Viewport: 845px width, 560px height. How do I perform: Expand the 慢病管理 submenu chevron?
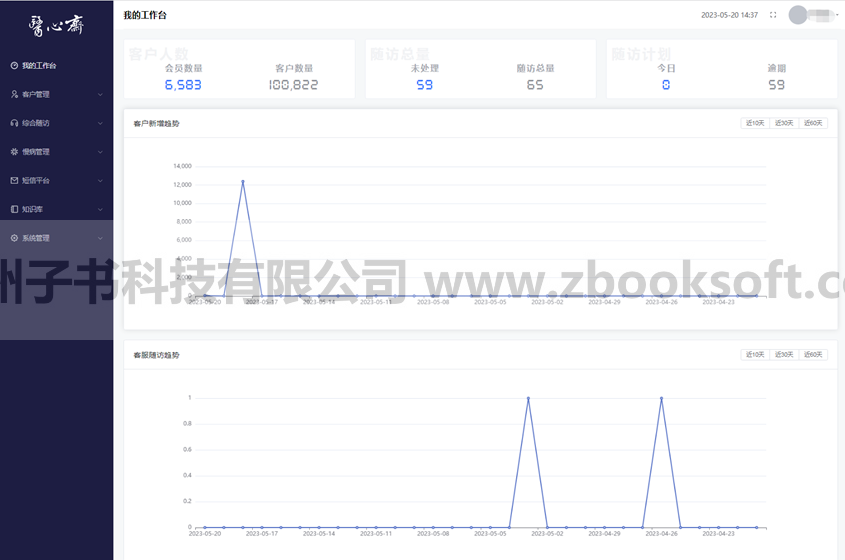click(100, 152)
